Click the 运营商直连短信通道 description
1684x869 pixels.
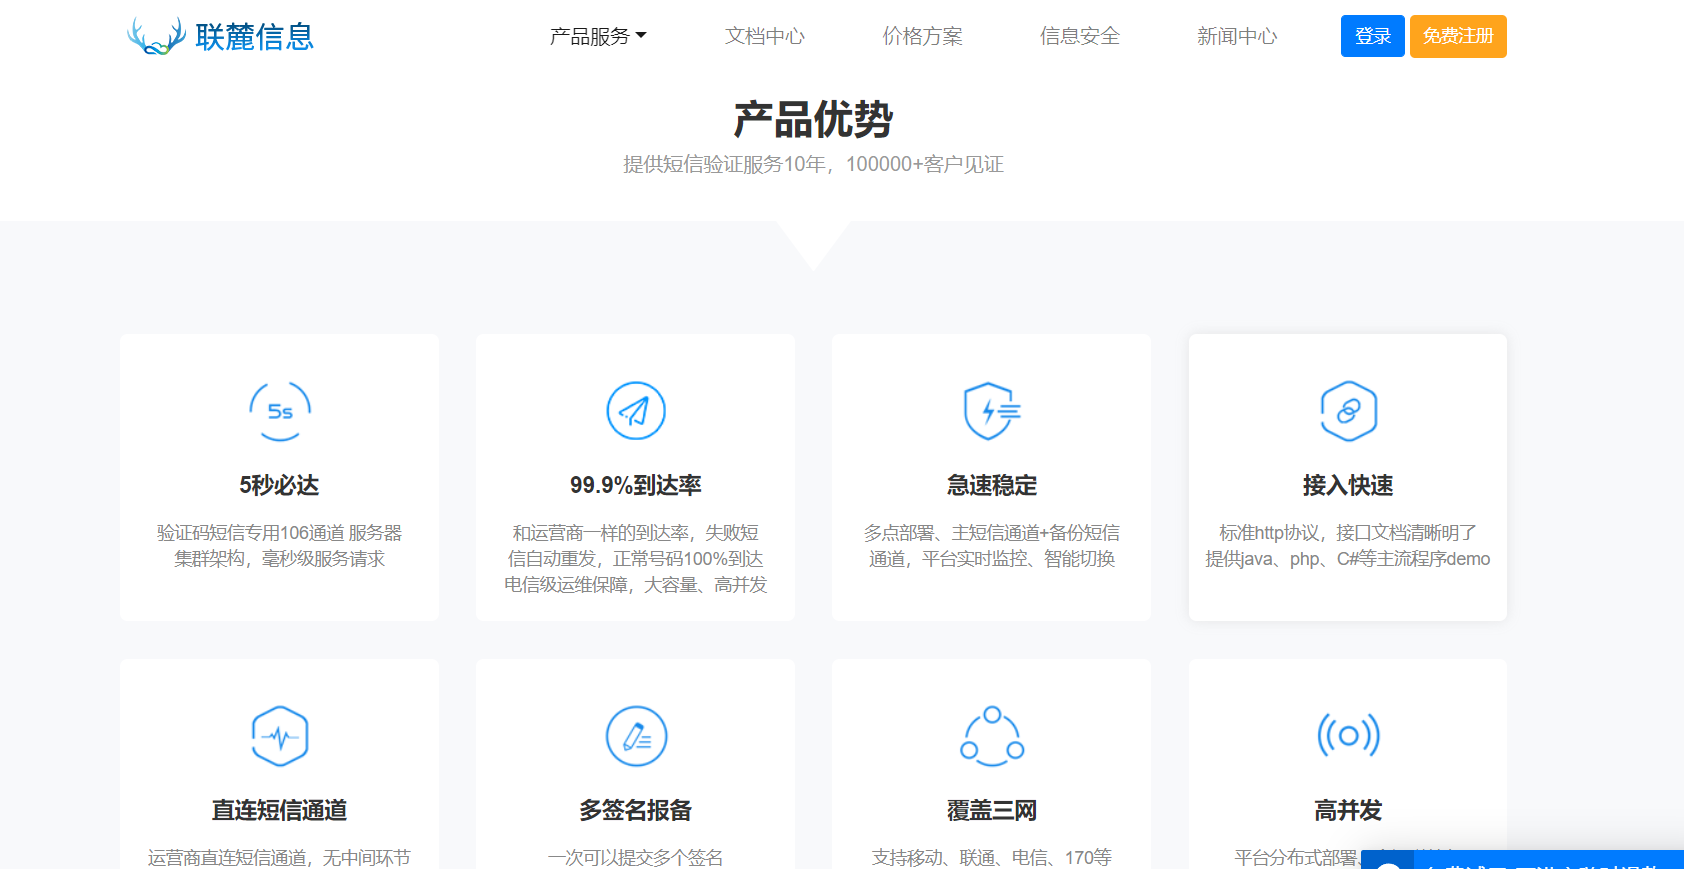coord(279,857)
